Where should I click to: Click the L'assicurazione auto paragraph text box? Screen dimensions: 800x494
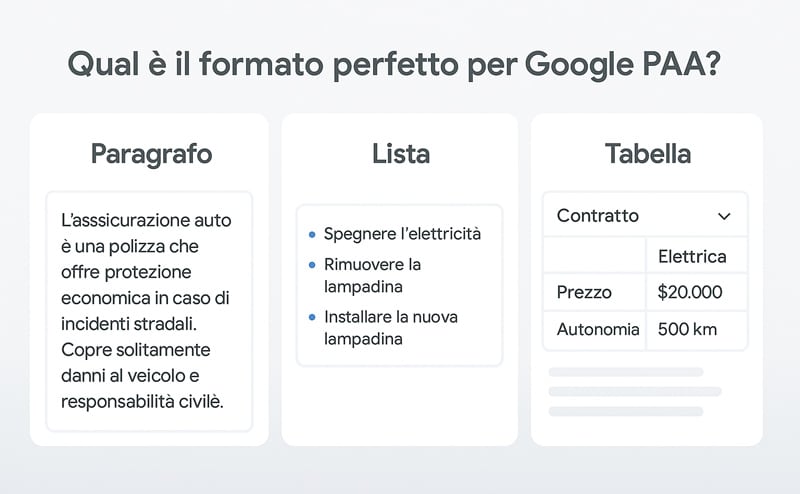(x=149, y=311)
